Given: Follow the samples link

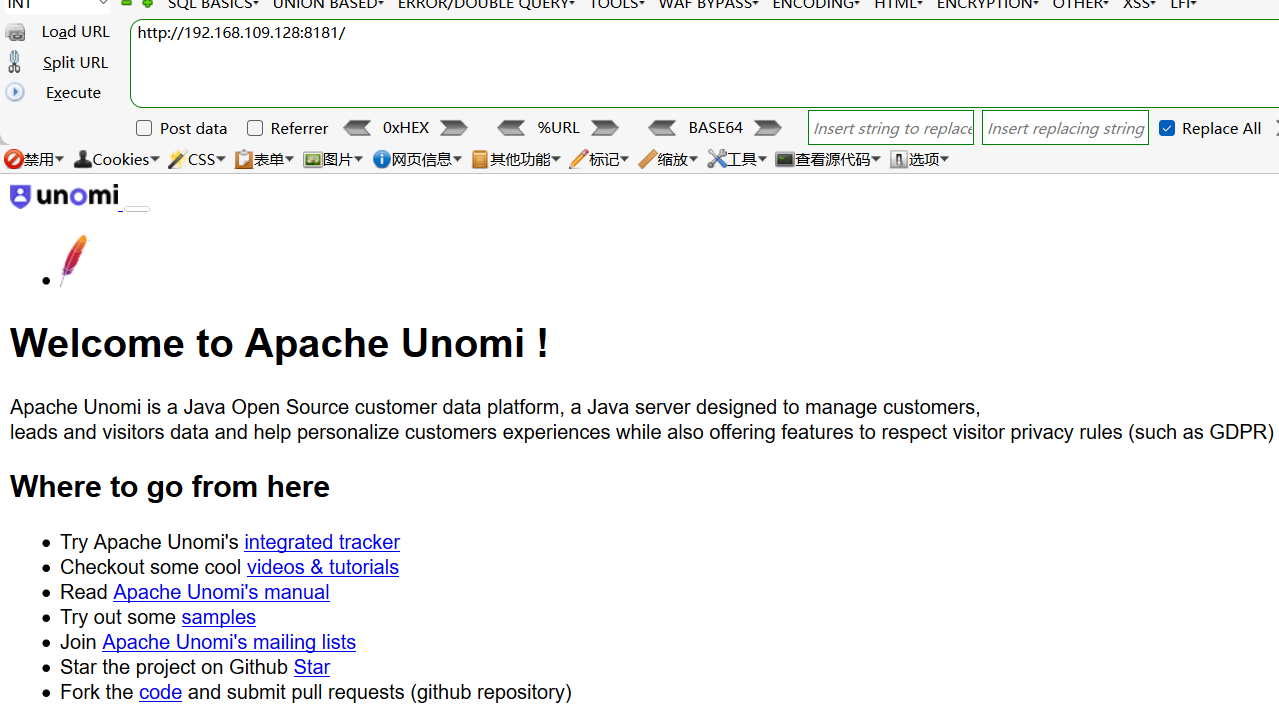Looking at the screenshot, I should coord(219,617).
